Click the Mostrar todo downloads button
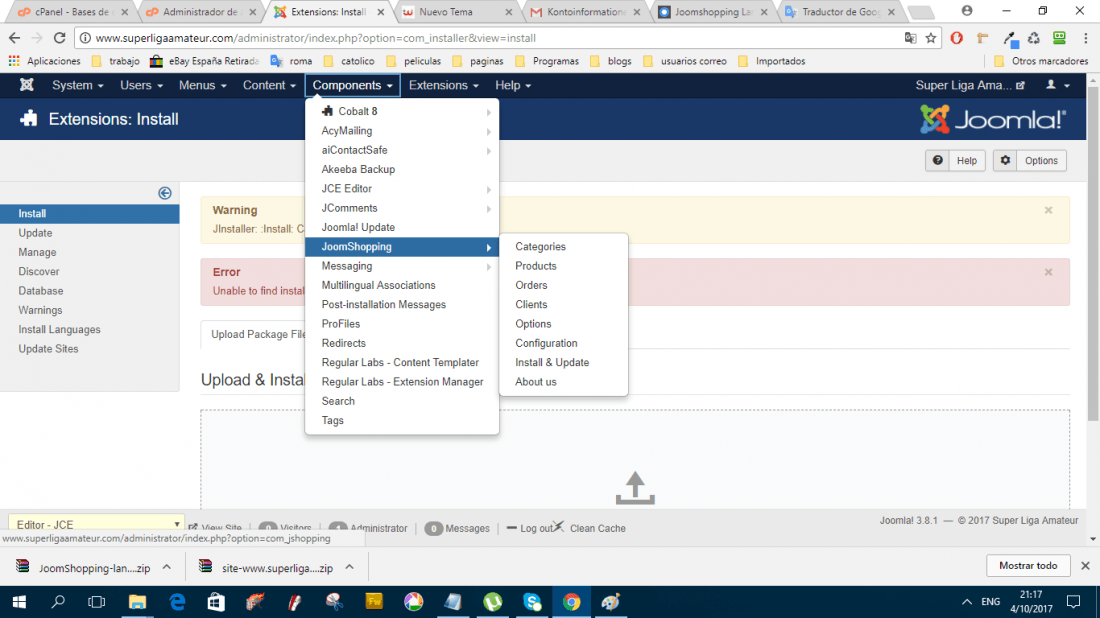Image resolution: width=1100 pixels, height=618 pixels. pos(1028,565)
